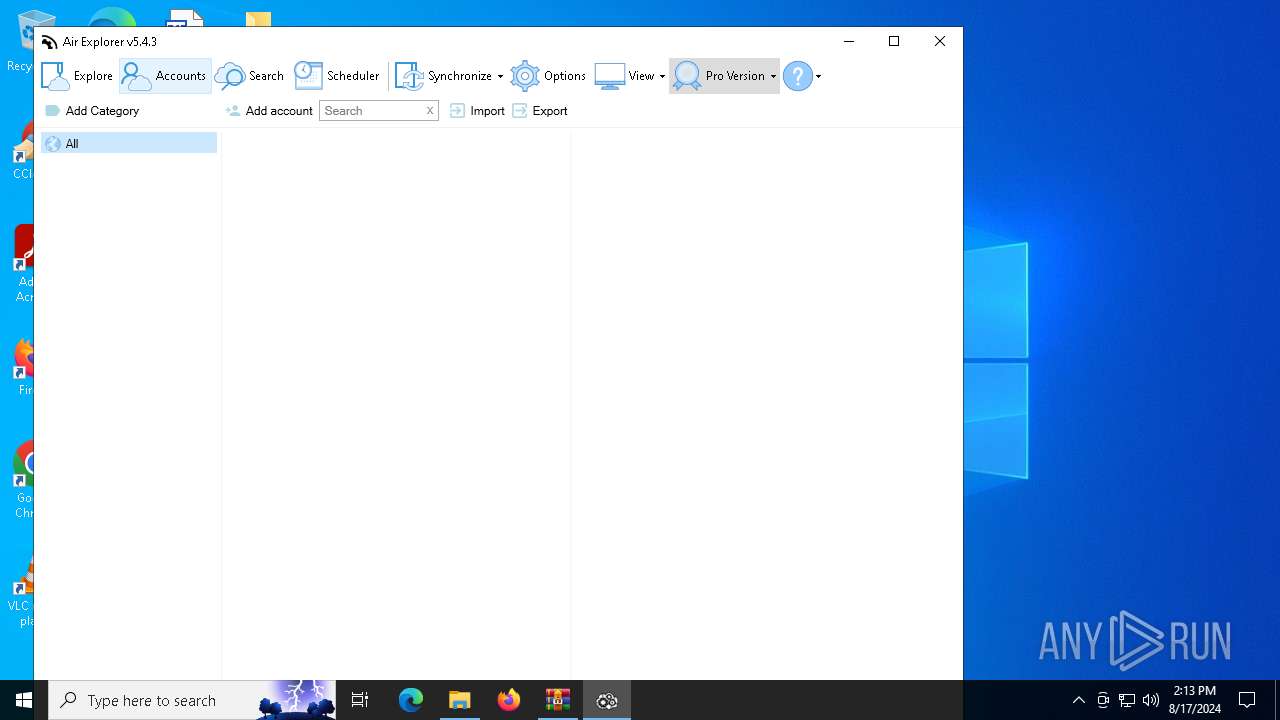Open WinRAR from taskbar
This screenshot has height=720, width=1280.
pyautogui.click(x=558, y=700)
